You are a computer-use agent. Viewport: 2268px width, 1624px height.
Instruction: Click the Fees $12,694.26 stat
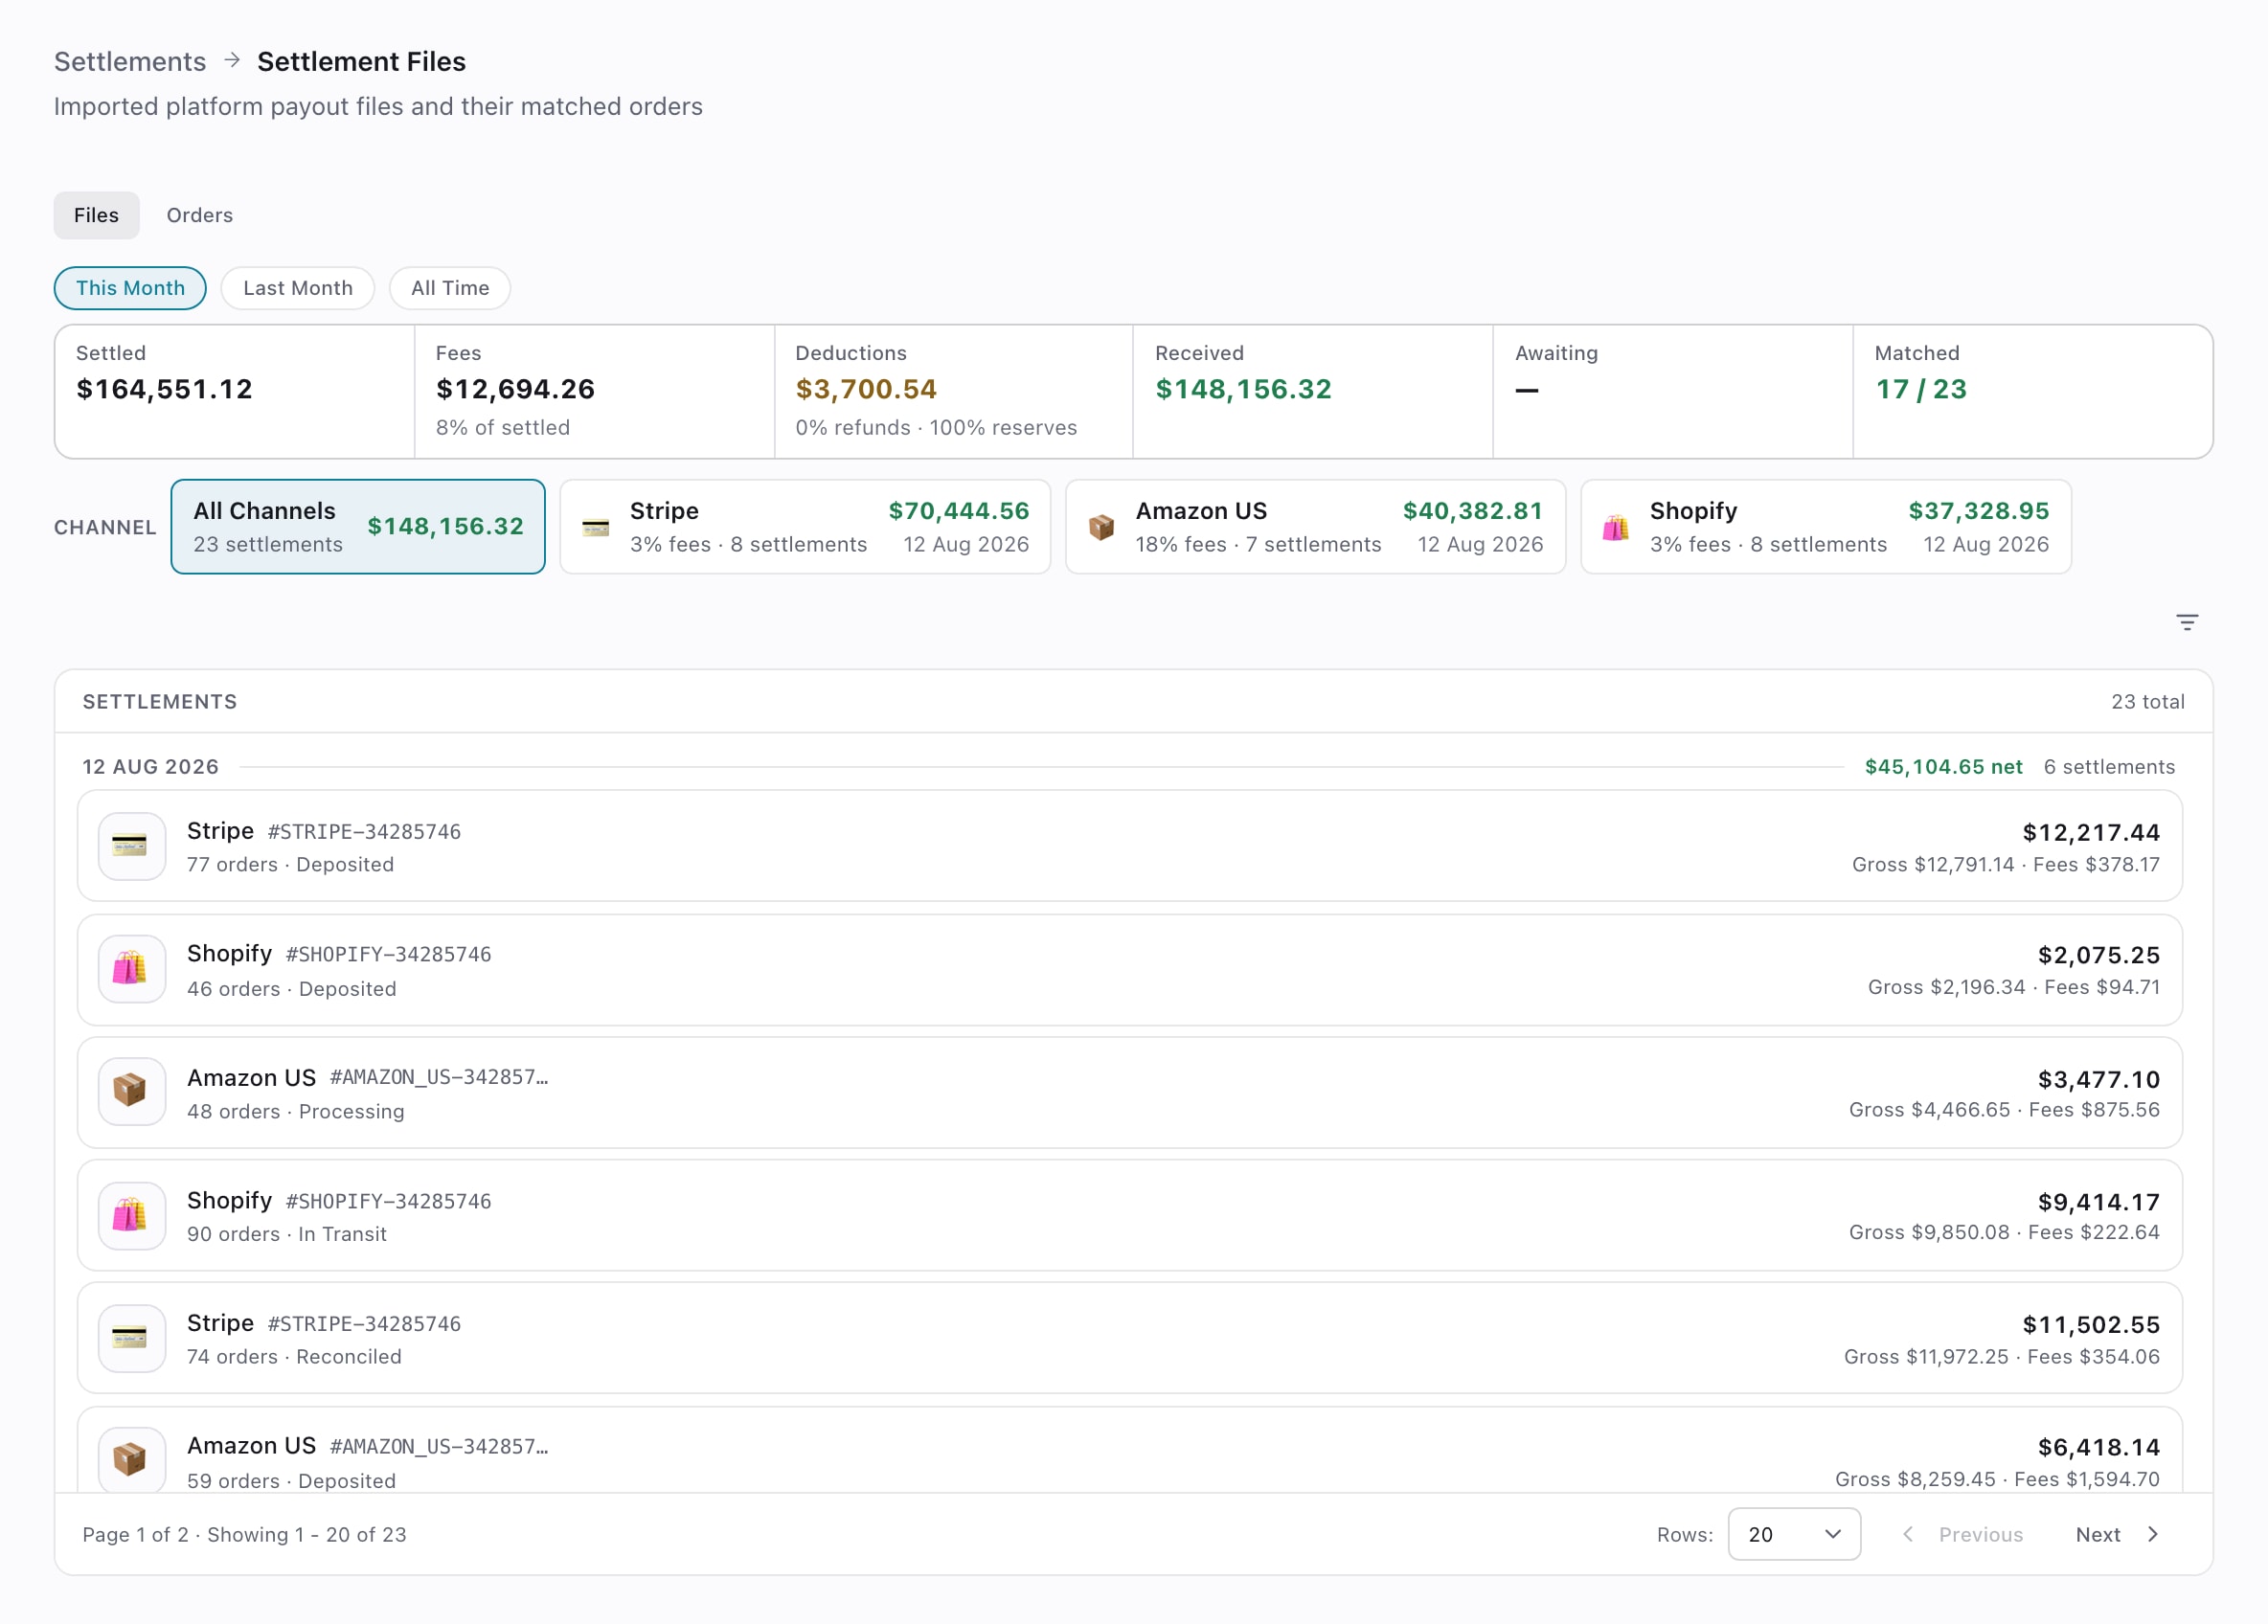coord(594,391)
